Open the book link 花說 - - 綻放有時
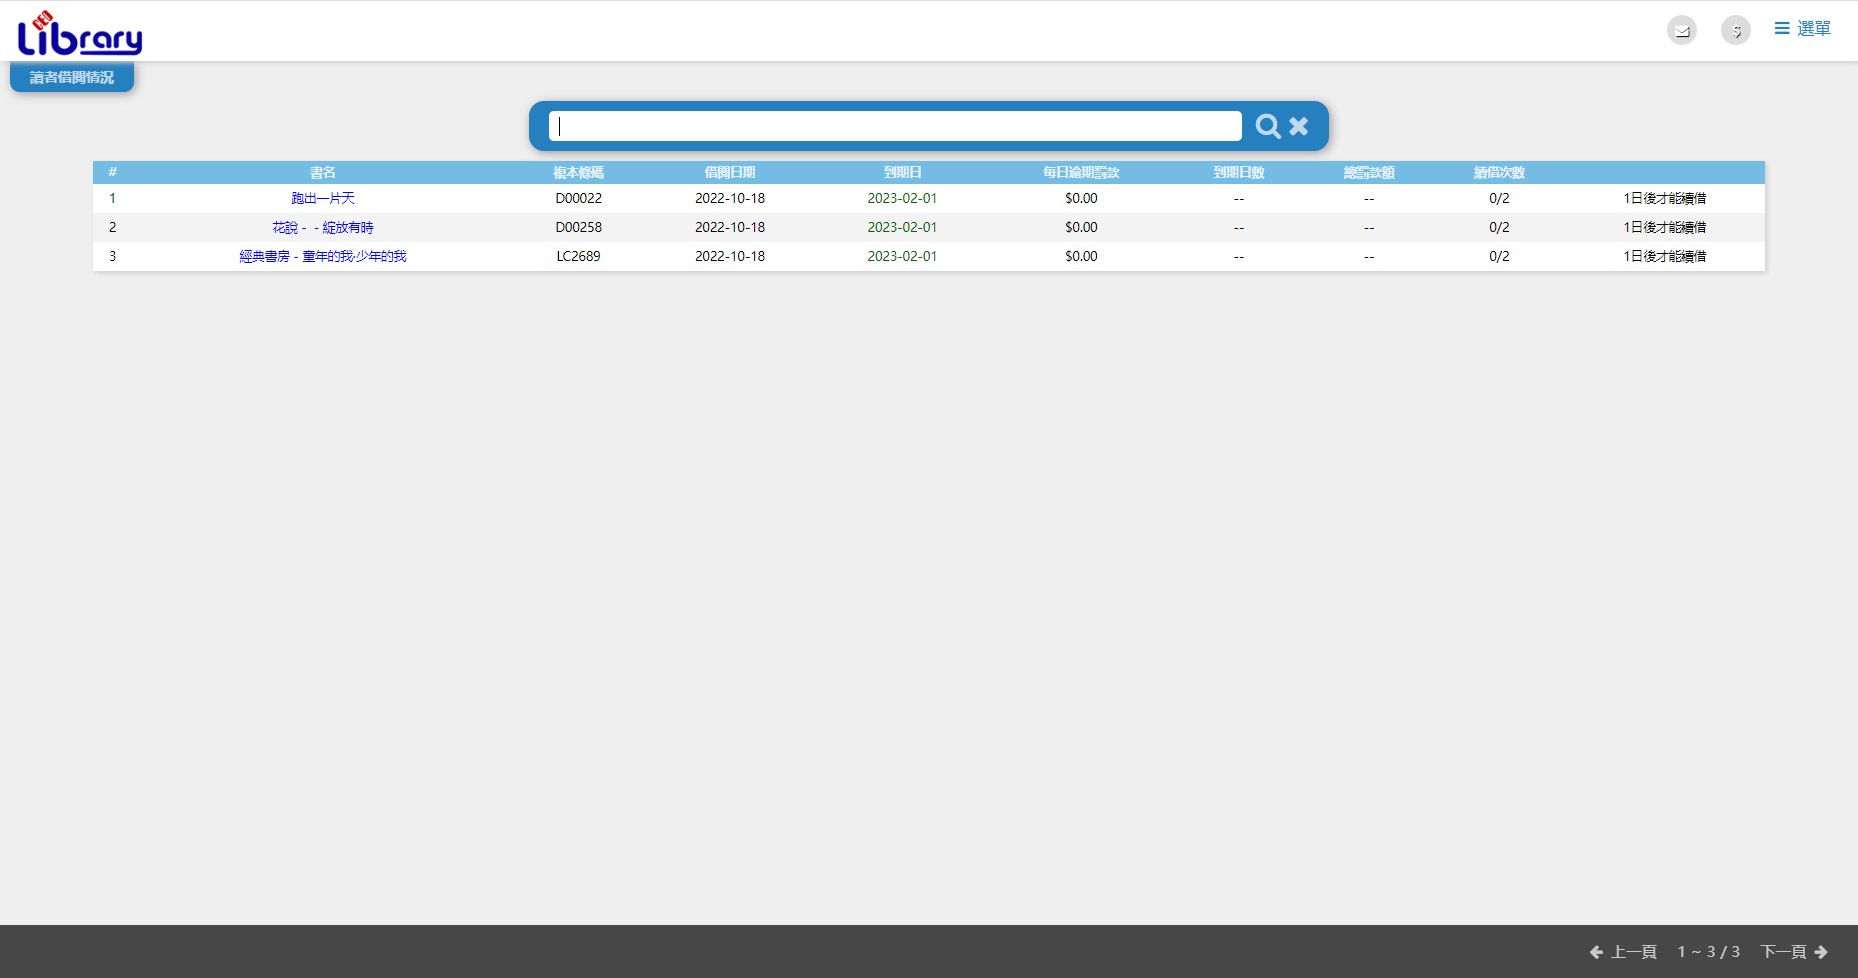1858x978 pixels. [x=323, y=228]
